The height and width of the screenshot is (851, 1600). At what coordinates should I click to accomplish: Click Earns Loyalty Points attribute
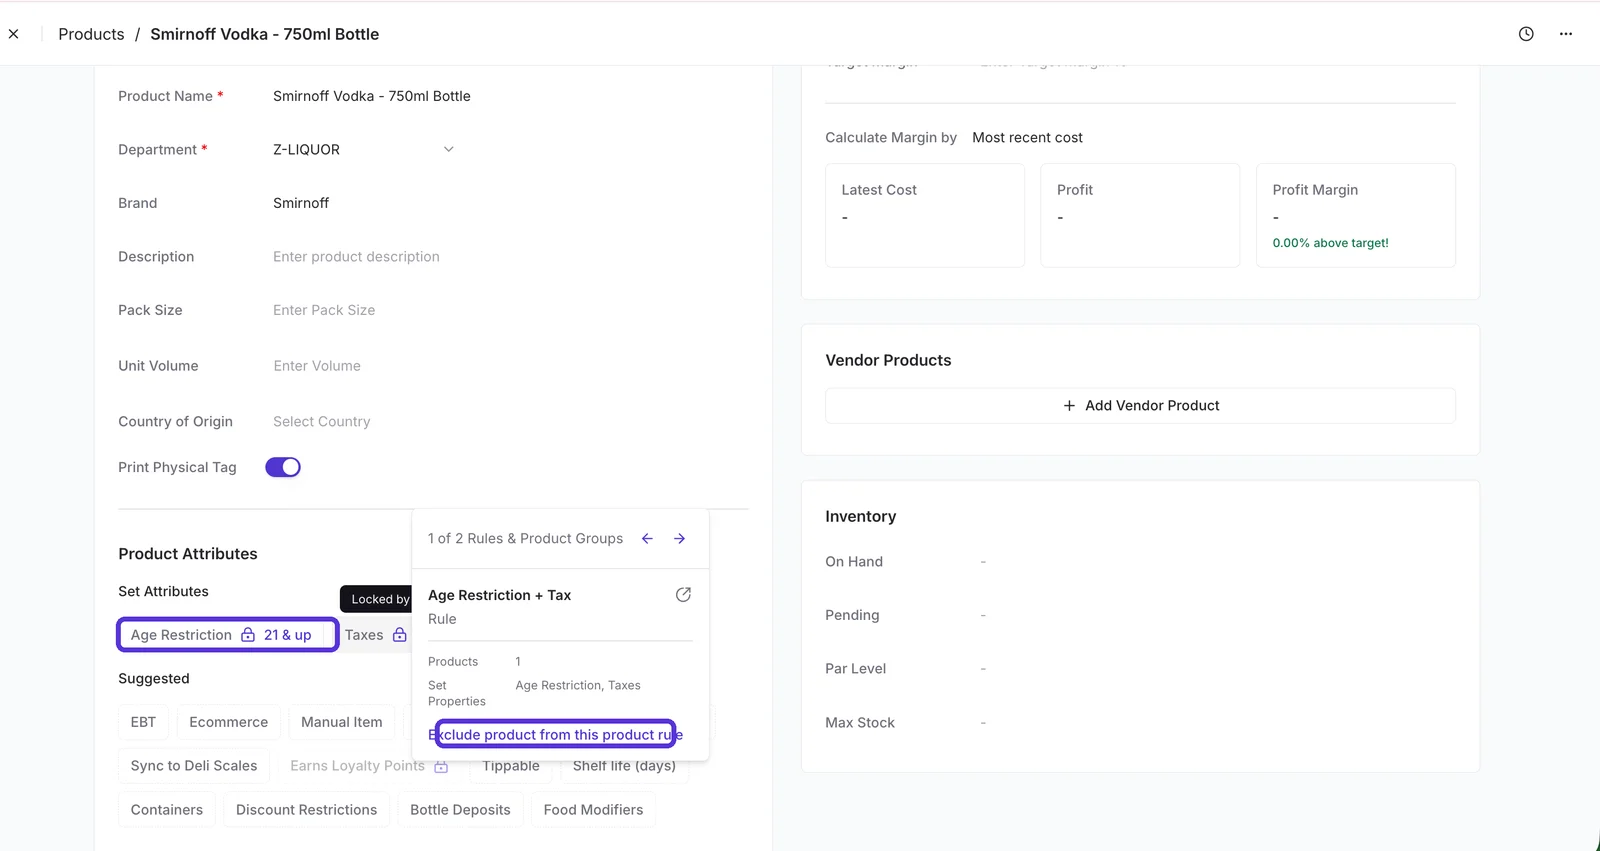point(357,766)
